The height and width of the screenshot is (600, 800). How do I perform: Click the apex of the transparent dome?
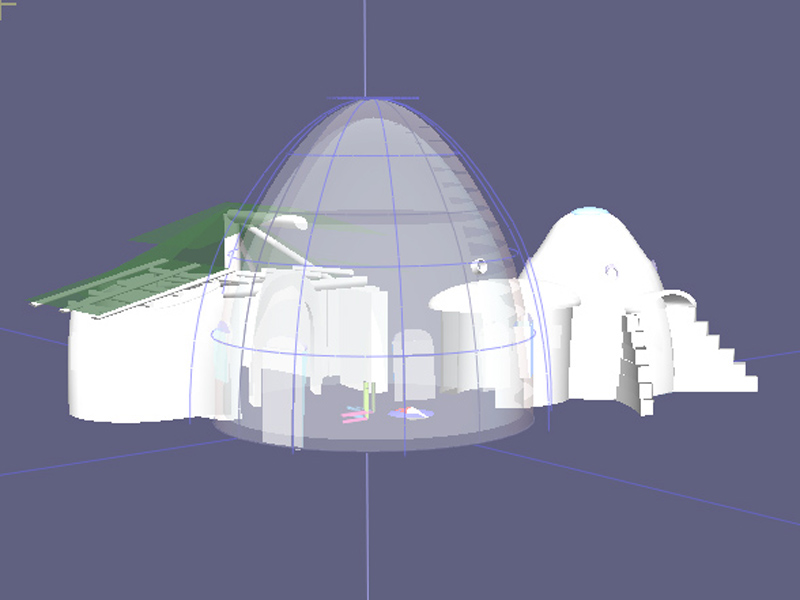point(371,99)
